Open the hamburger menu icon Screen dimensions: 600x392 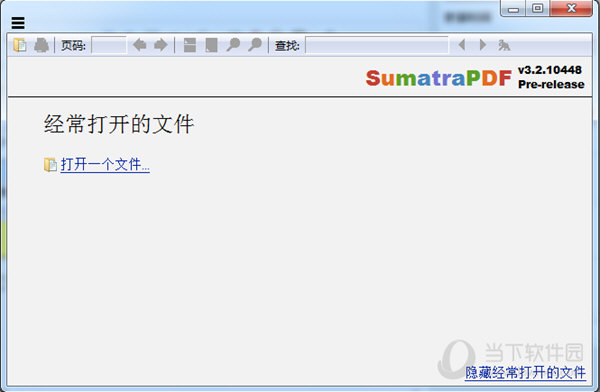18,23
